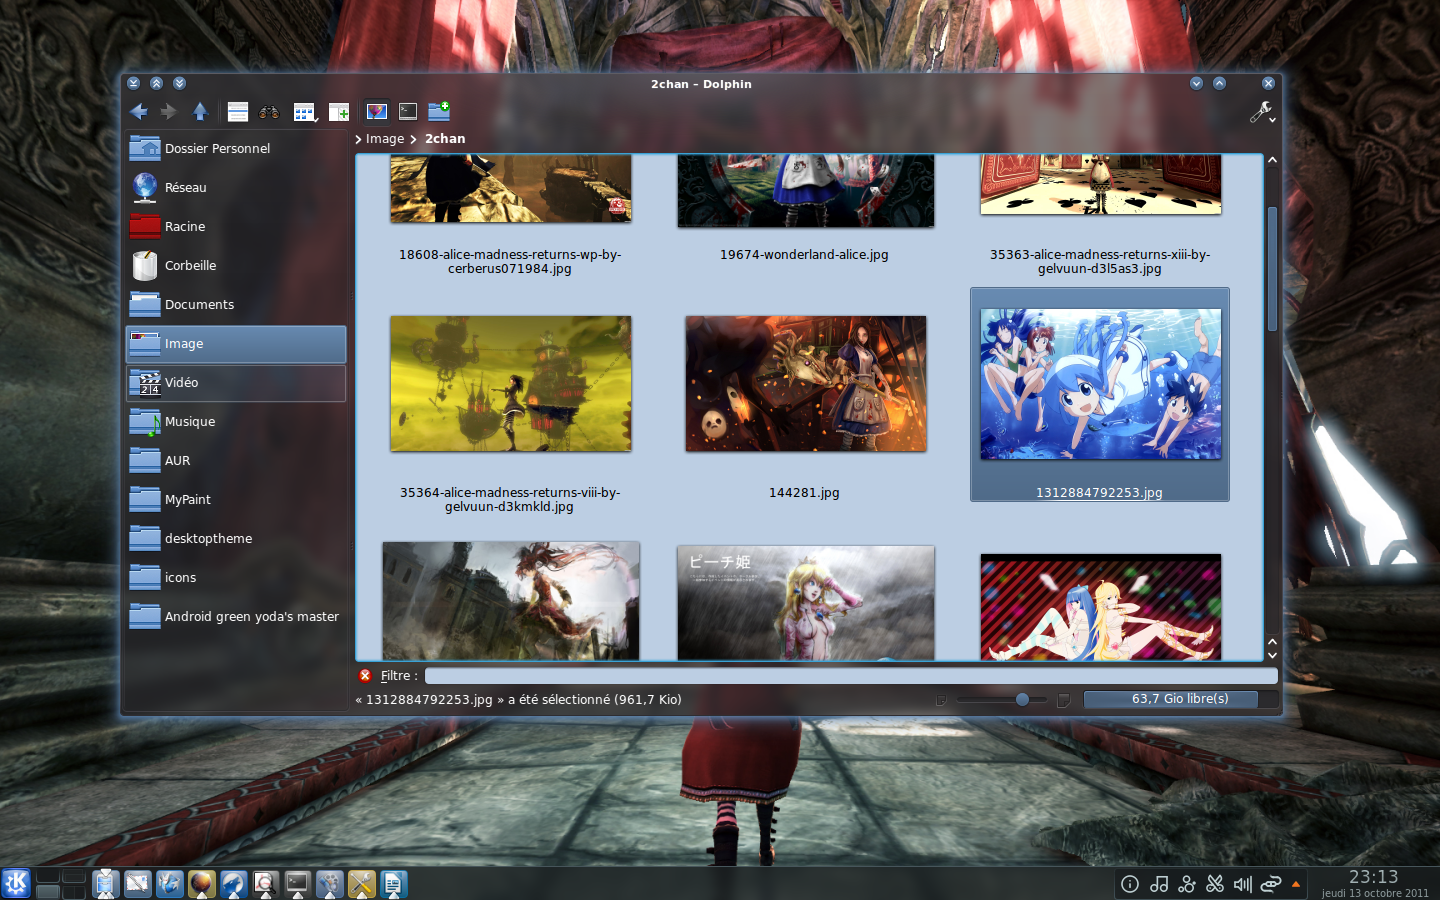Open the volume control tray icon
Image resolution: width=1440 pixels, height=900 pixels.
coord(1243,884)
